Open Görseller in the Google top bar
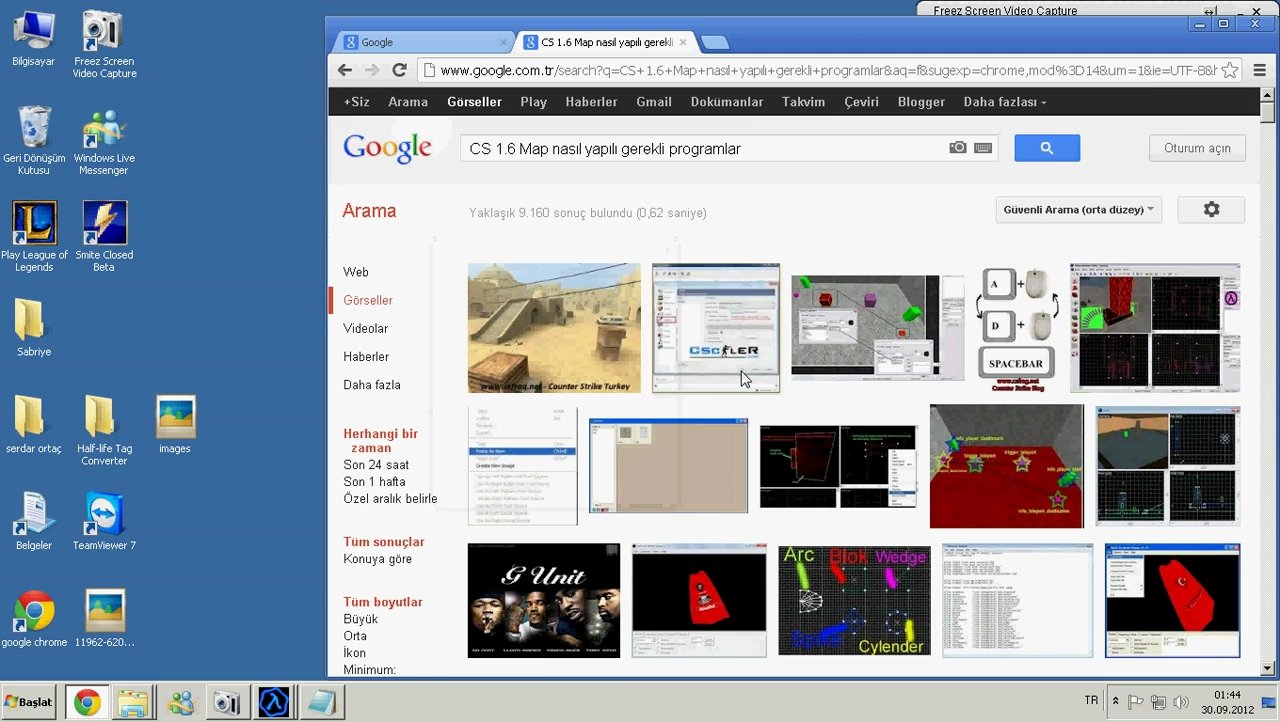Image resolution: width=1280 pixels, height=722 pixels. tap(474, 102)
